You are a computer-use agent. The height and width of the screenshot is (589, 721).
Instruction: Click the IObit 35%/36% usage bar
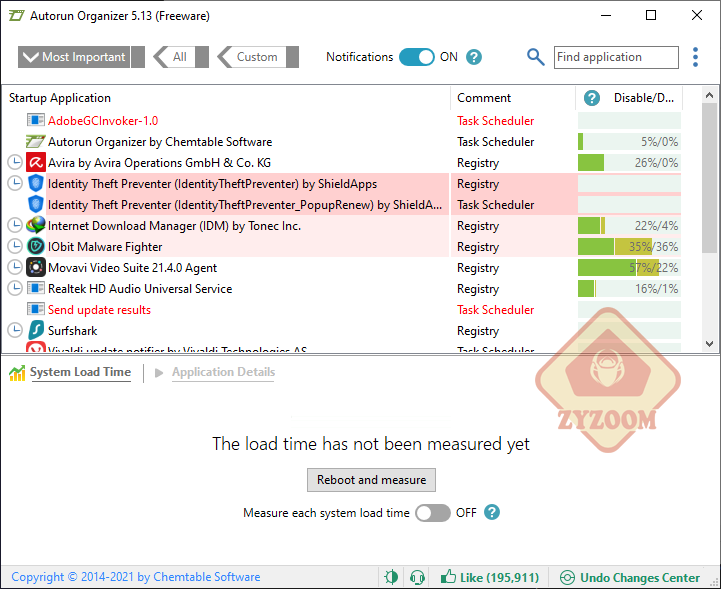(629, 246)
